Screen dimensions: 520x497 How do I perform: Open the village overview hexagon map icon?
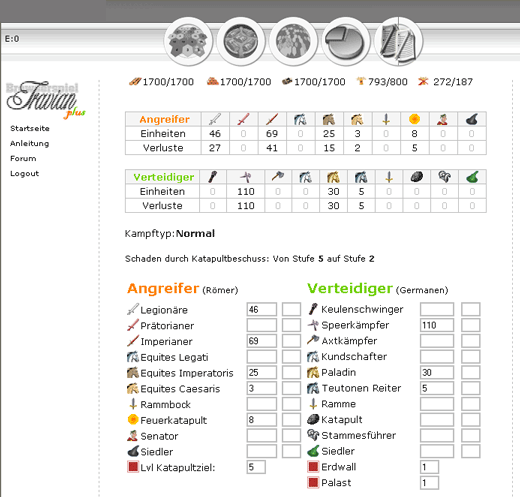(x=188, y=42)
